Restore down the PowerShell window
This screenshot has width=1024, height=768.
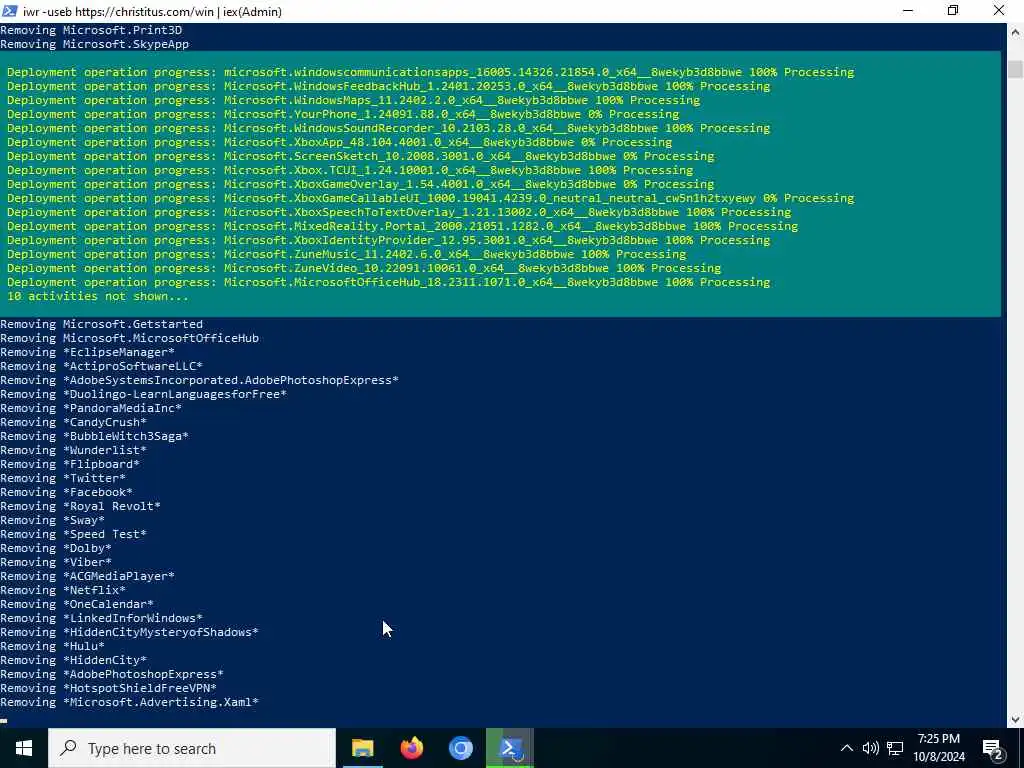tap(953, 10)
